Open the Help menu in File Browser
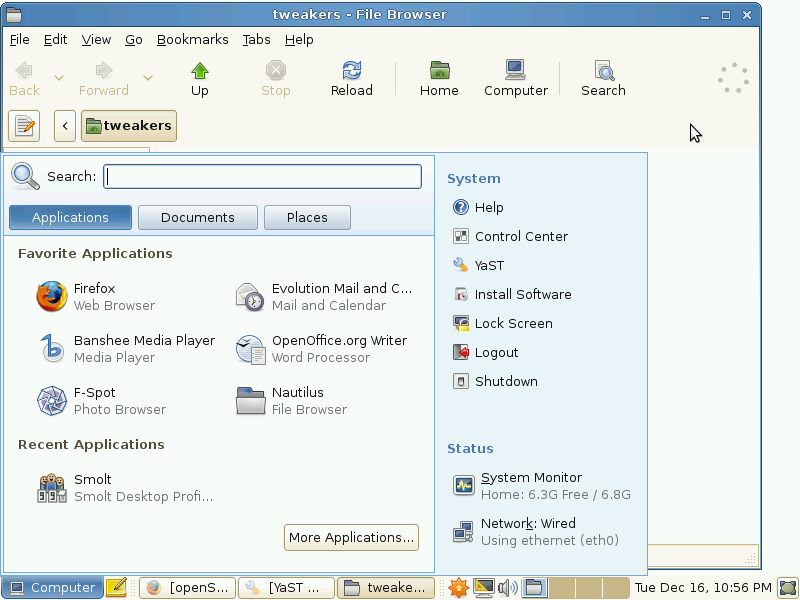The image size is (800, 600). point(299,40)
